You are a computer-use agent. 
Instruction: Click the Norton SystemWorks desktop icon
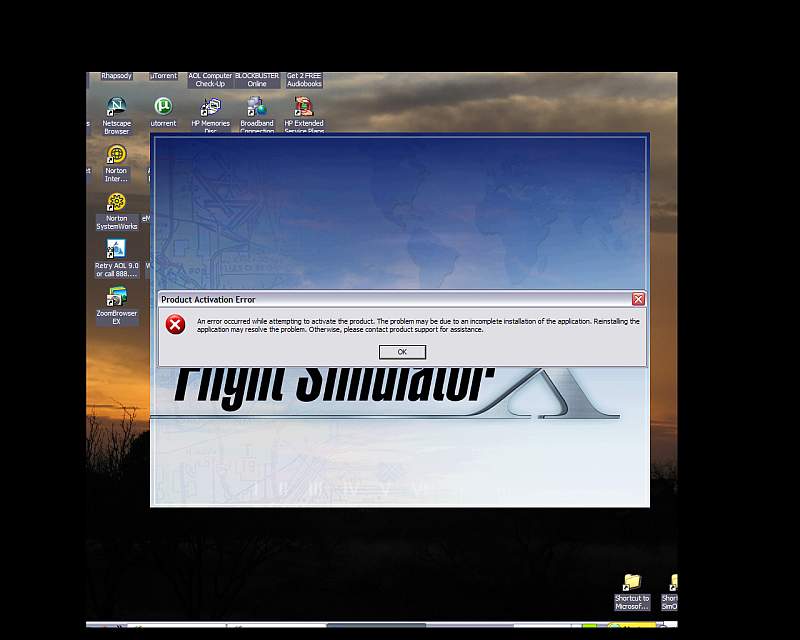pos(116,202)
